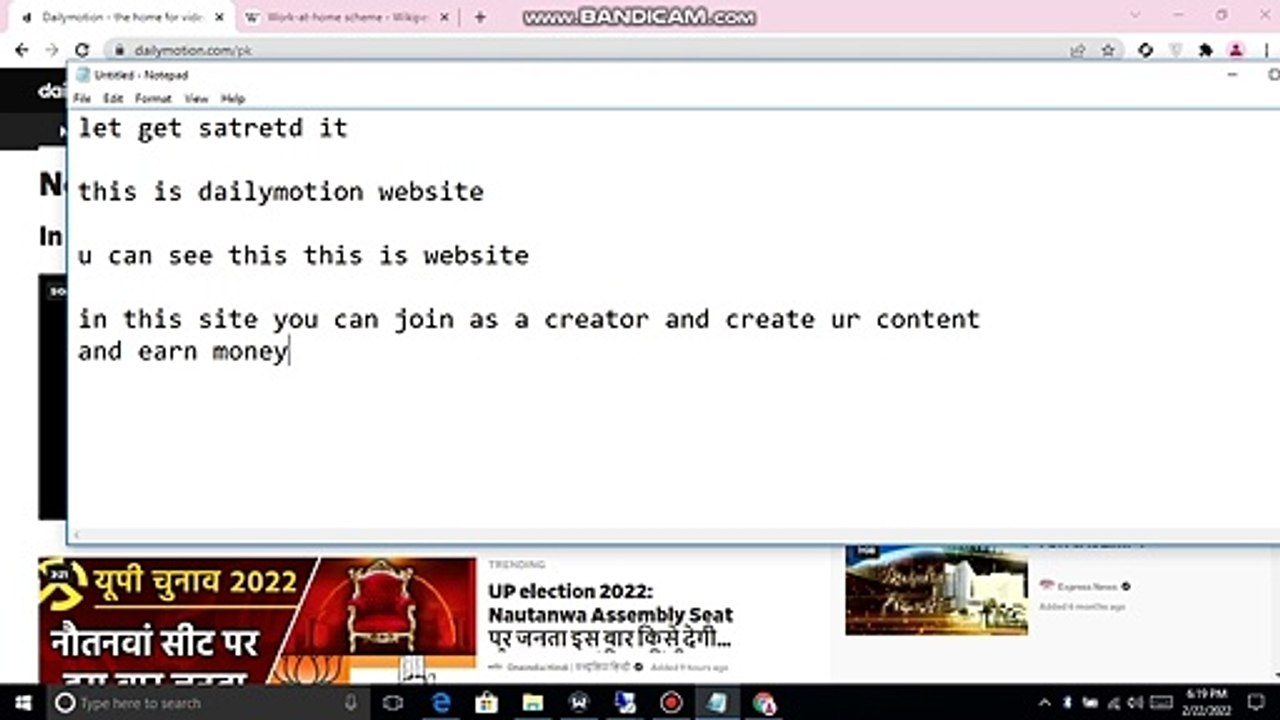The width and height of the screenshot is (1280, 720).
Task: Open the UP election 2022 Hindi thumbnail
Action: 257,621
